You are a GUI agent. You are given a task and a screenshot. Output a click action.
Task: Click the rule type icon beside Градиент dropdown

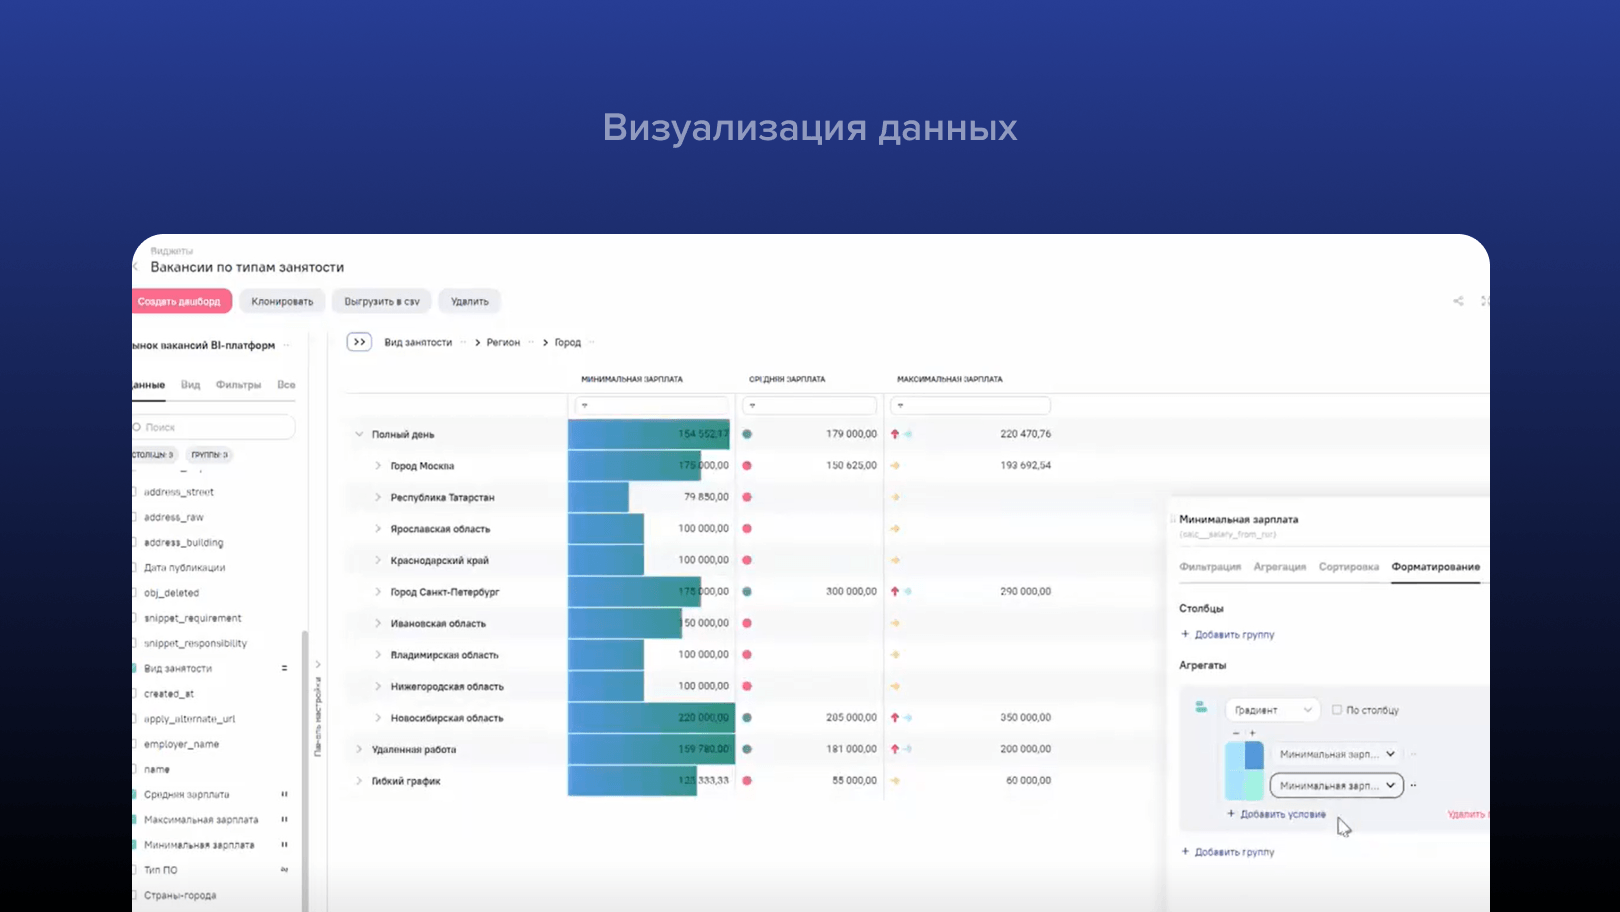pyautogui.click(x=1201, y=708)
